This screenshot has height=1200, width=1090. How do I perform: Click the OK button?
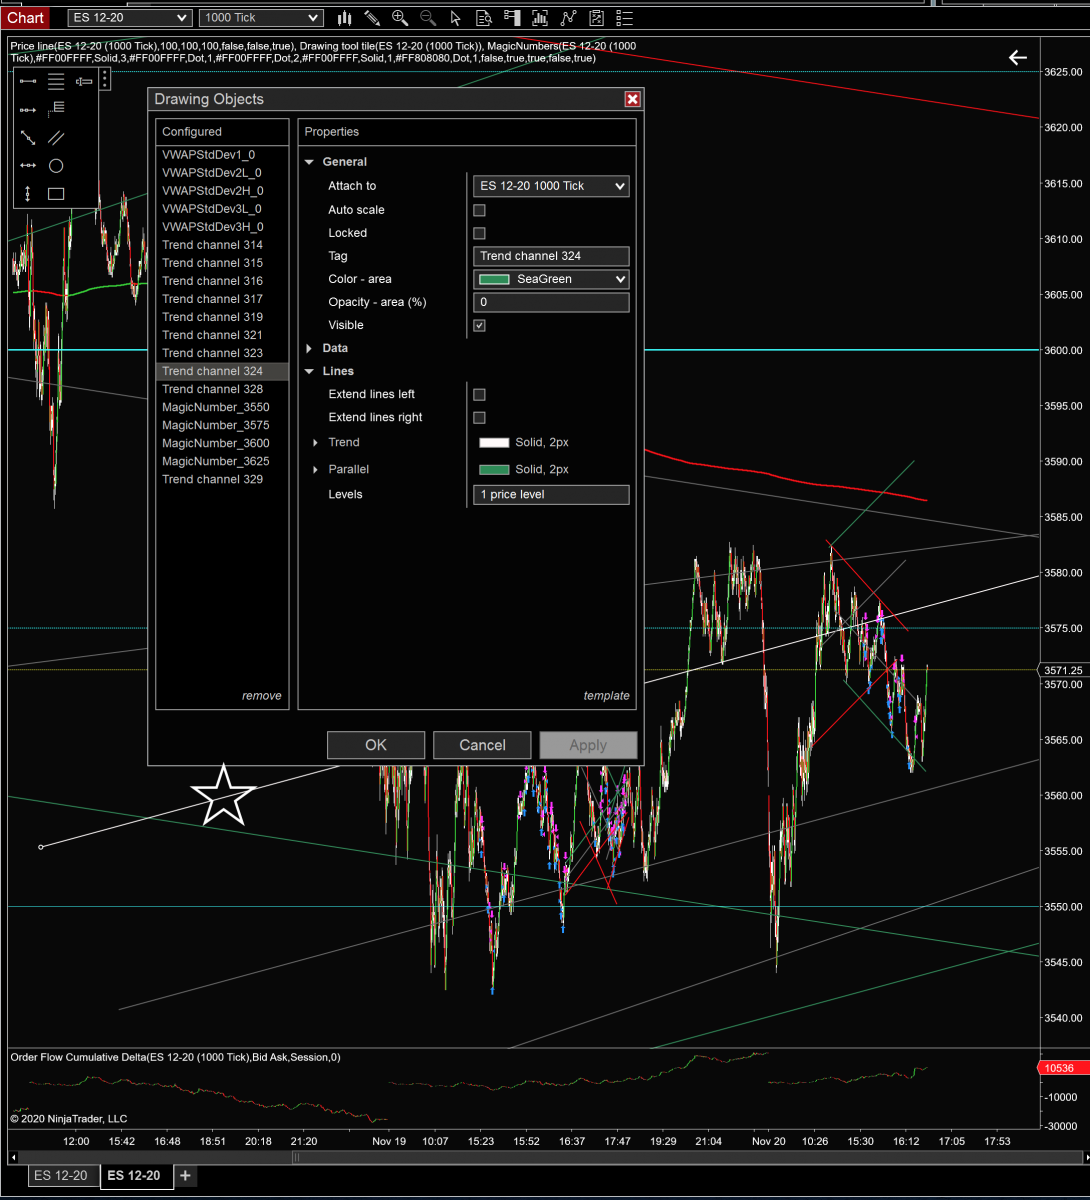pyautogui.click(x=376, y=745)
